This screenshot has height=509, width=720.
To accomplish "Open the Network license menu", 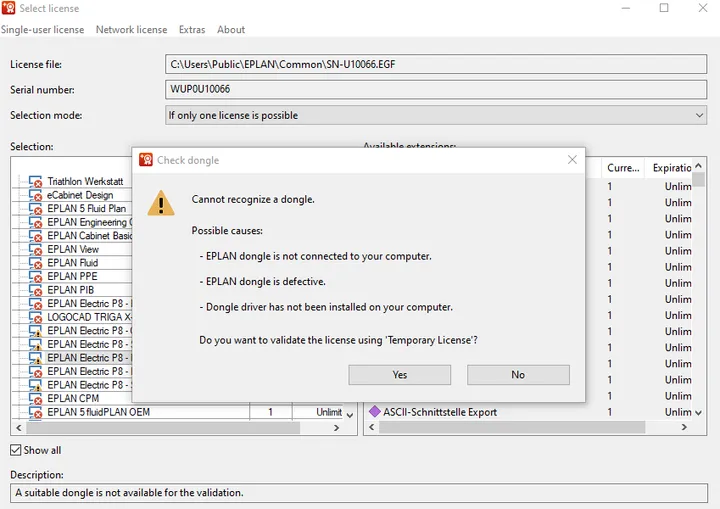I will 131,30.
